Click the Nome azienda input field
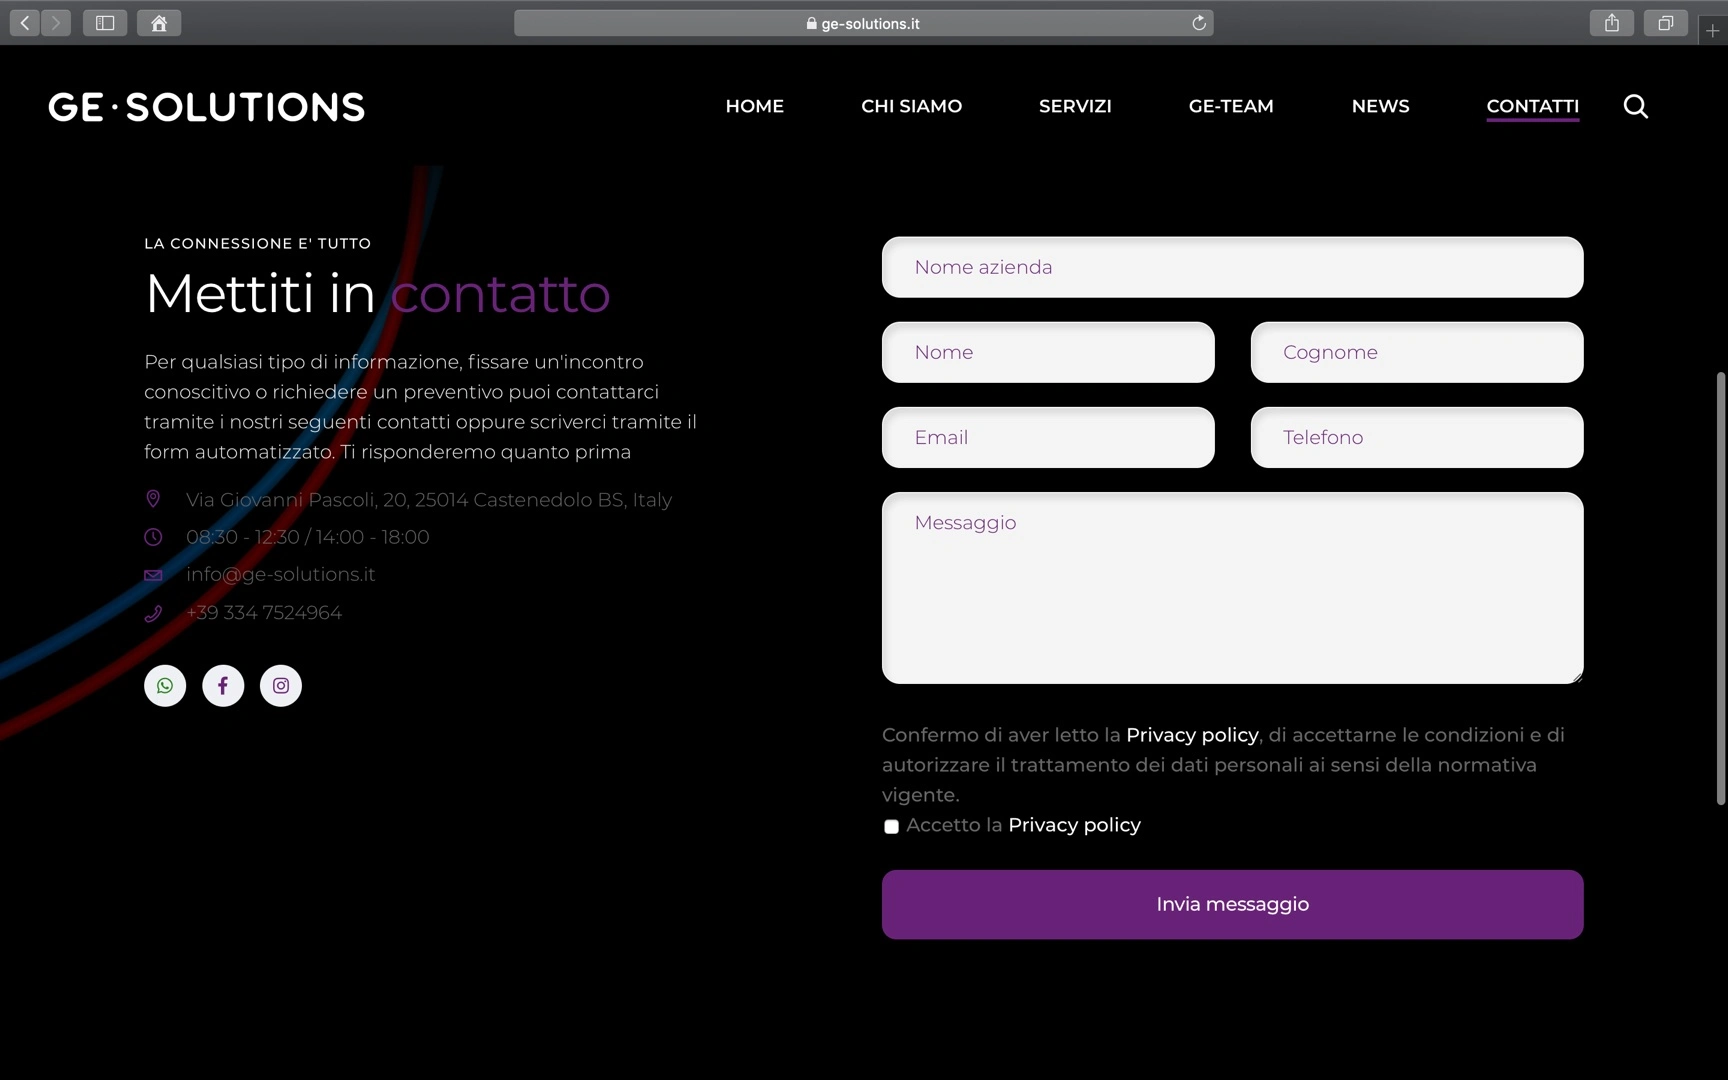This screenshot has width=1728, height=1080. (x=1232, y=267)
